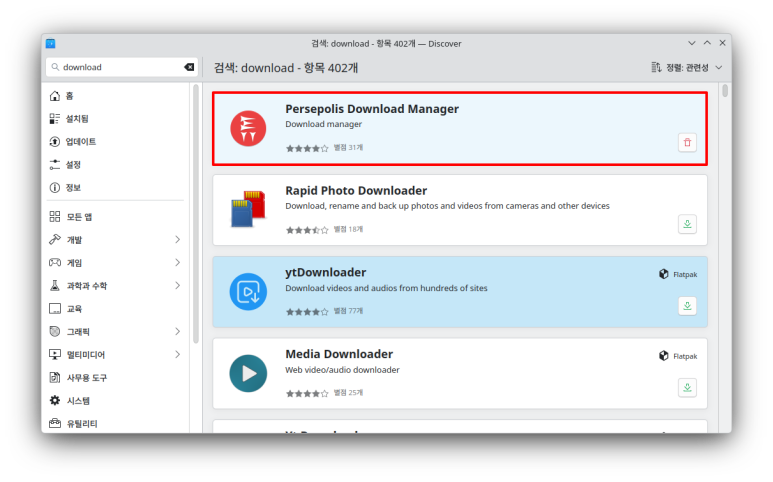Expand the 개발 category chevron
Screen dimensions: 773x482
(177, 240)
